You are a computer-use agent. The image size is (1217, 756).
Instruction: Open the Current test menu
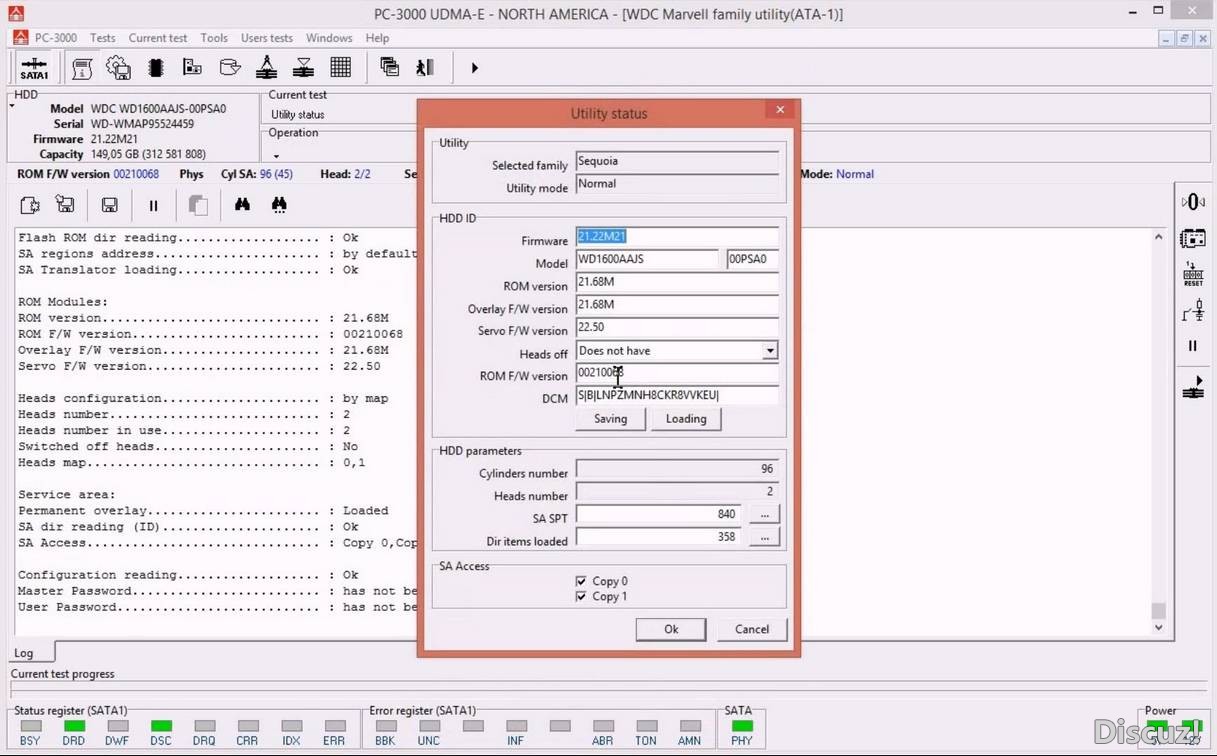click(x=158, y=38)
